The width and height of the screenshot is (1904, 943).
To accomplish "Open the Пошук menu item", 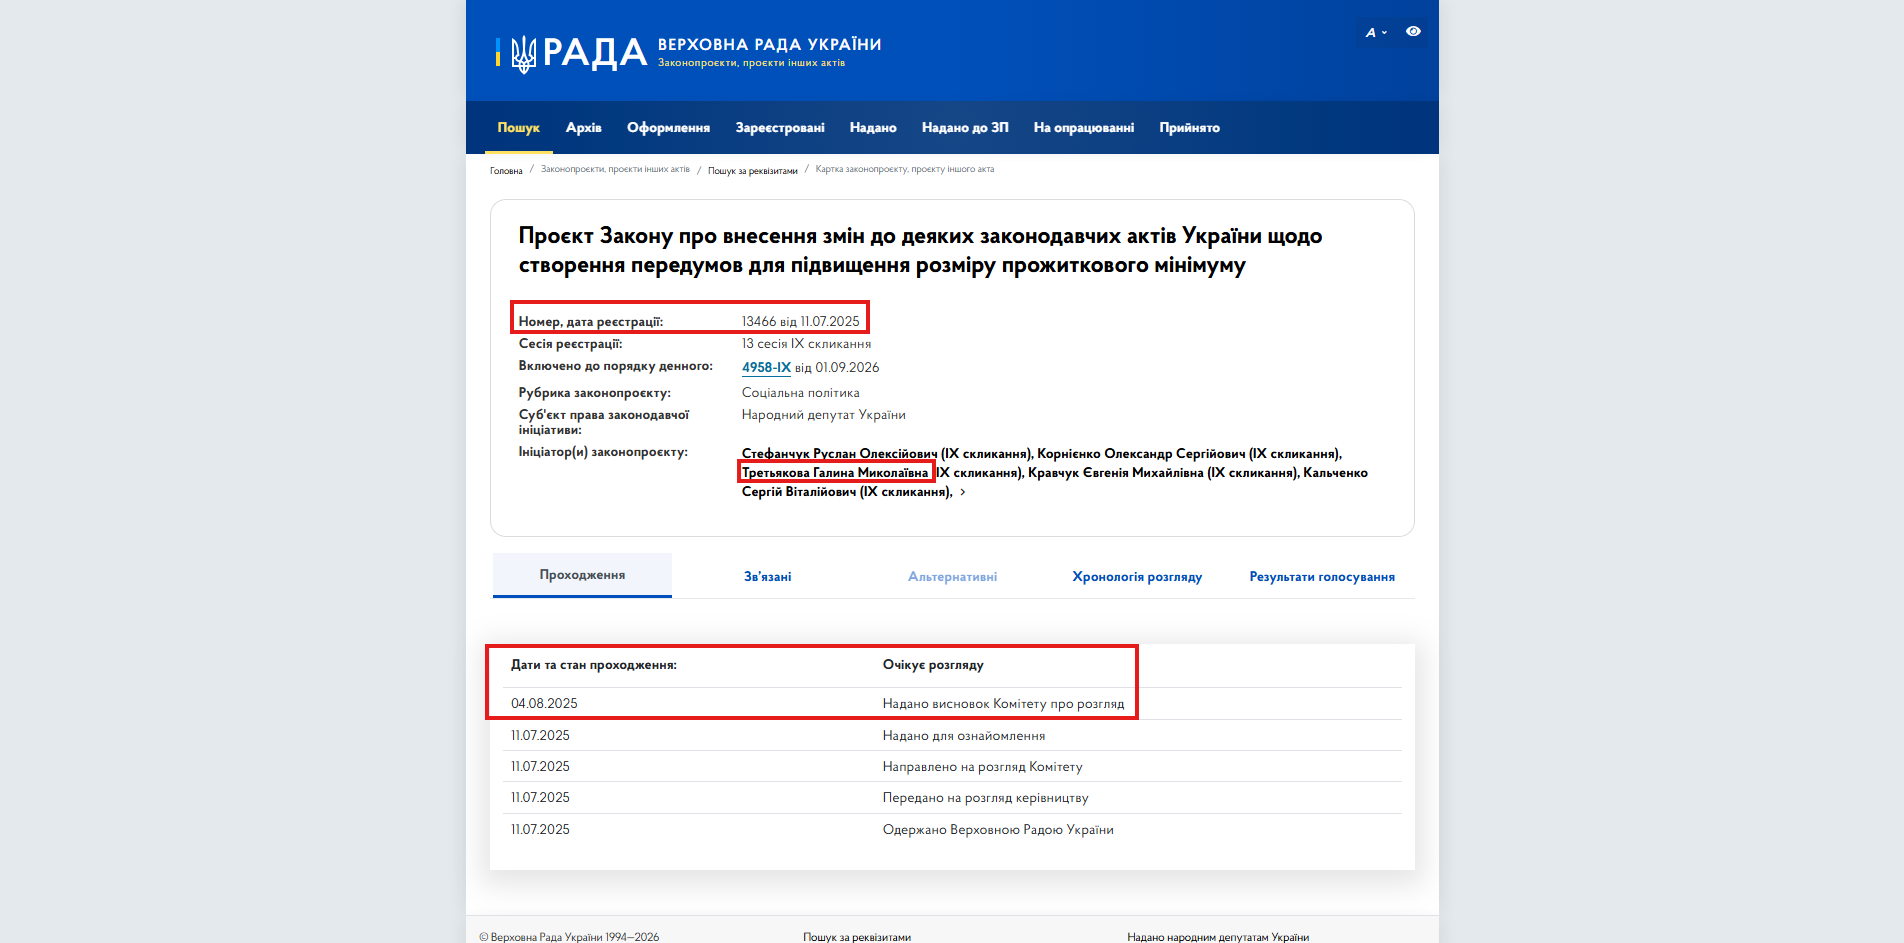I will 518,127.
